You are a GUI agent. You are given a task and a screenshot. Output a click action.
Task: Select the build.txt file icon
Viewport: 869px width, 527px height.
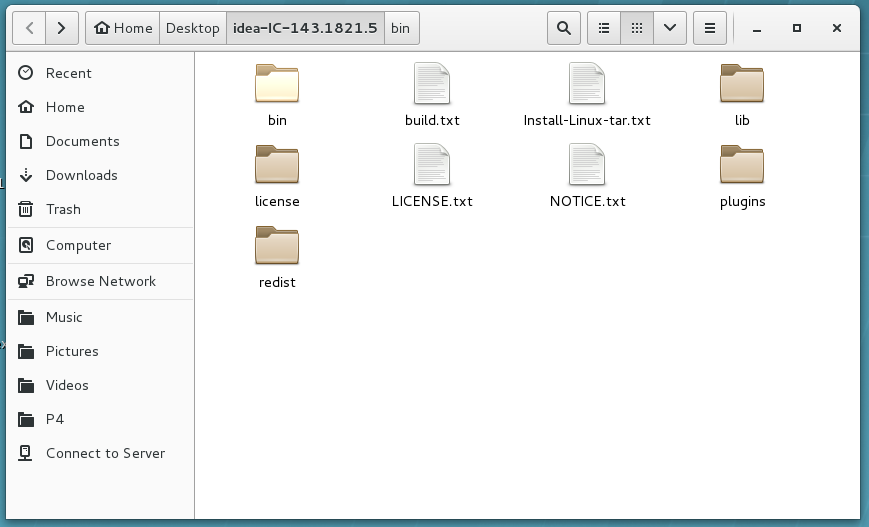pyautogui.click(x=432, y=83)
